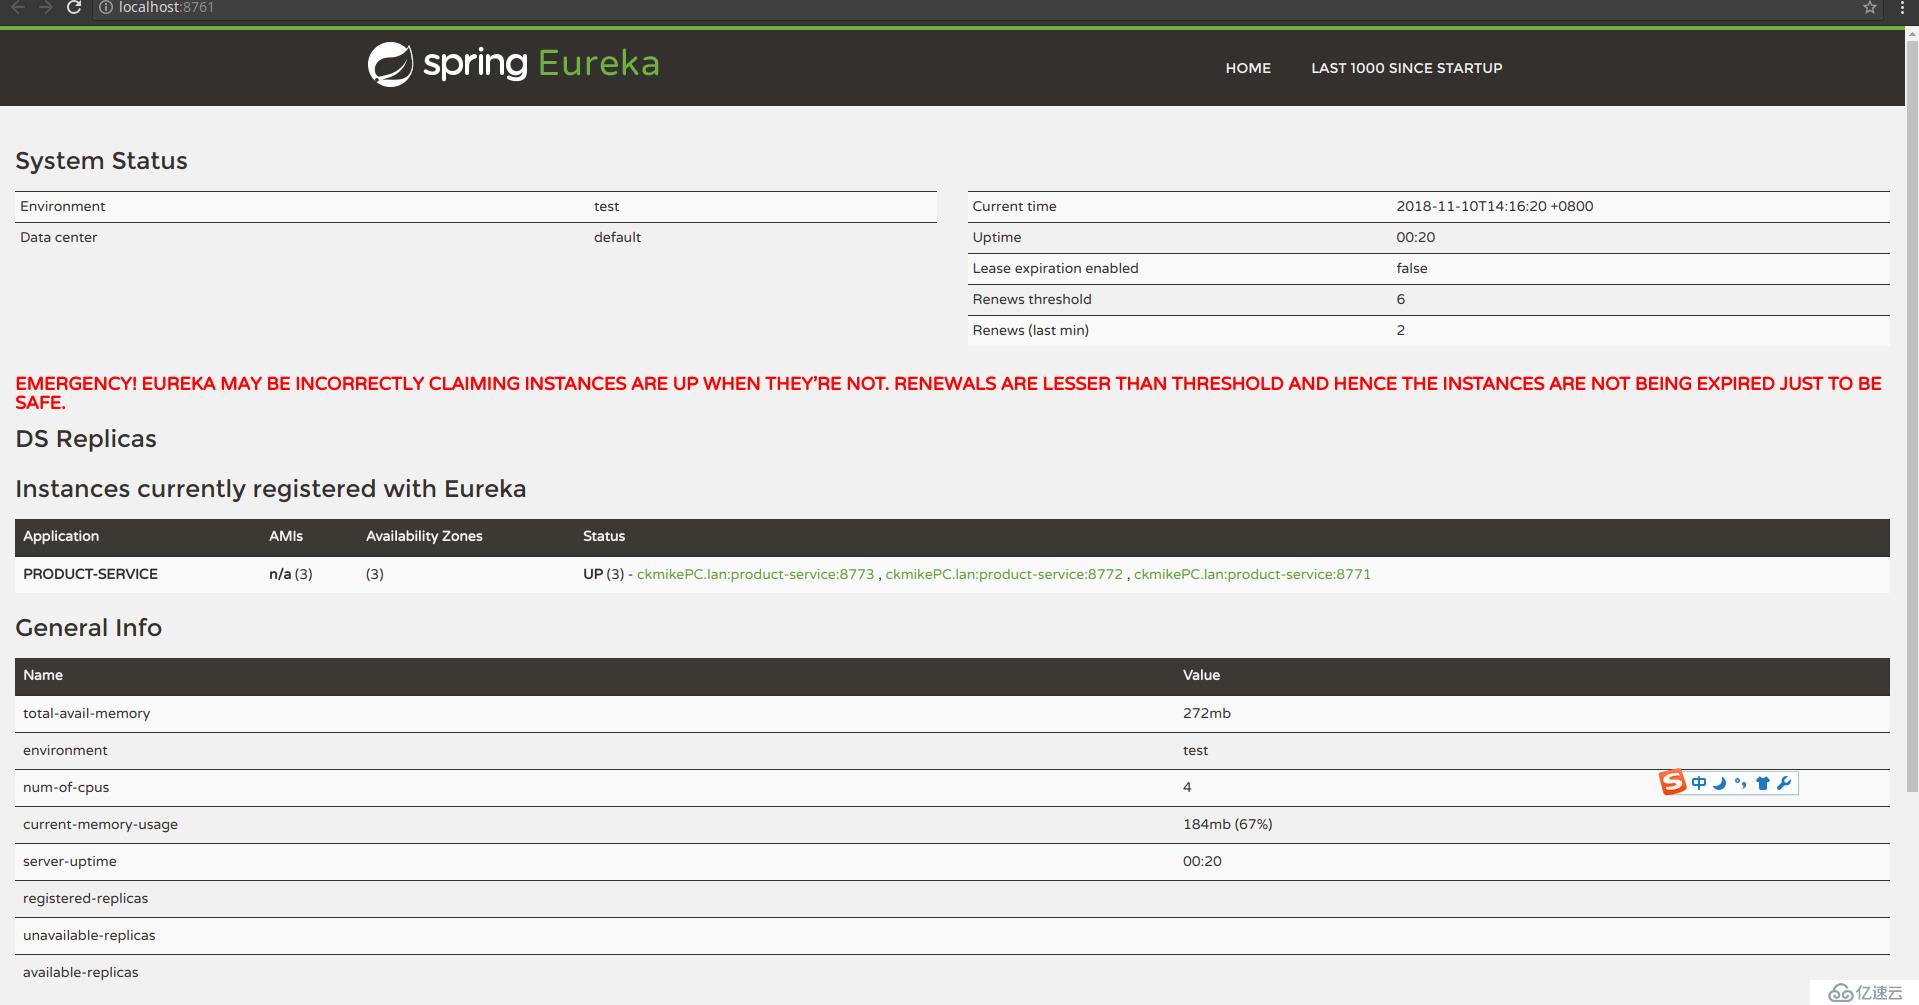The image size is (1919, 1005).
Task: Open instance link product-service:8773
Action: 755,574
